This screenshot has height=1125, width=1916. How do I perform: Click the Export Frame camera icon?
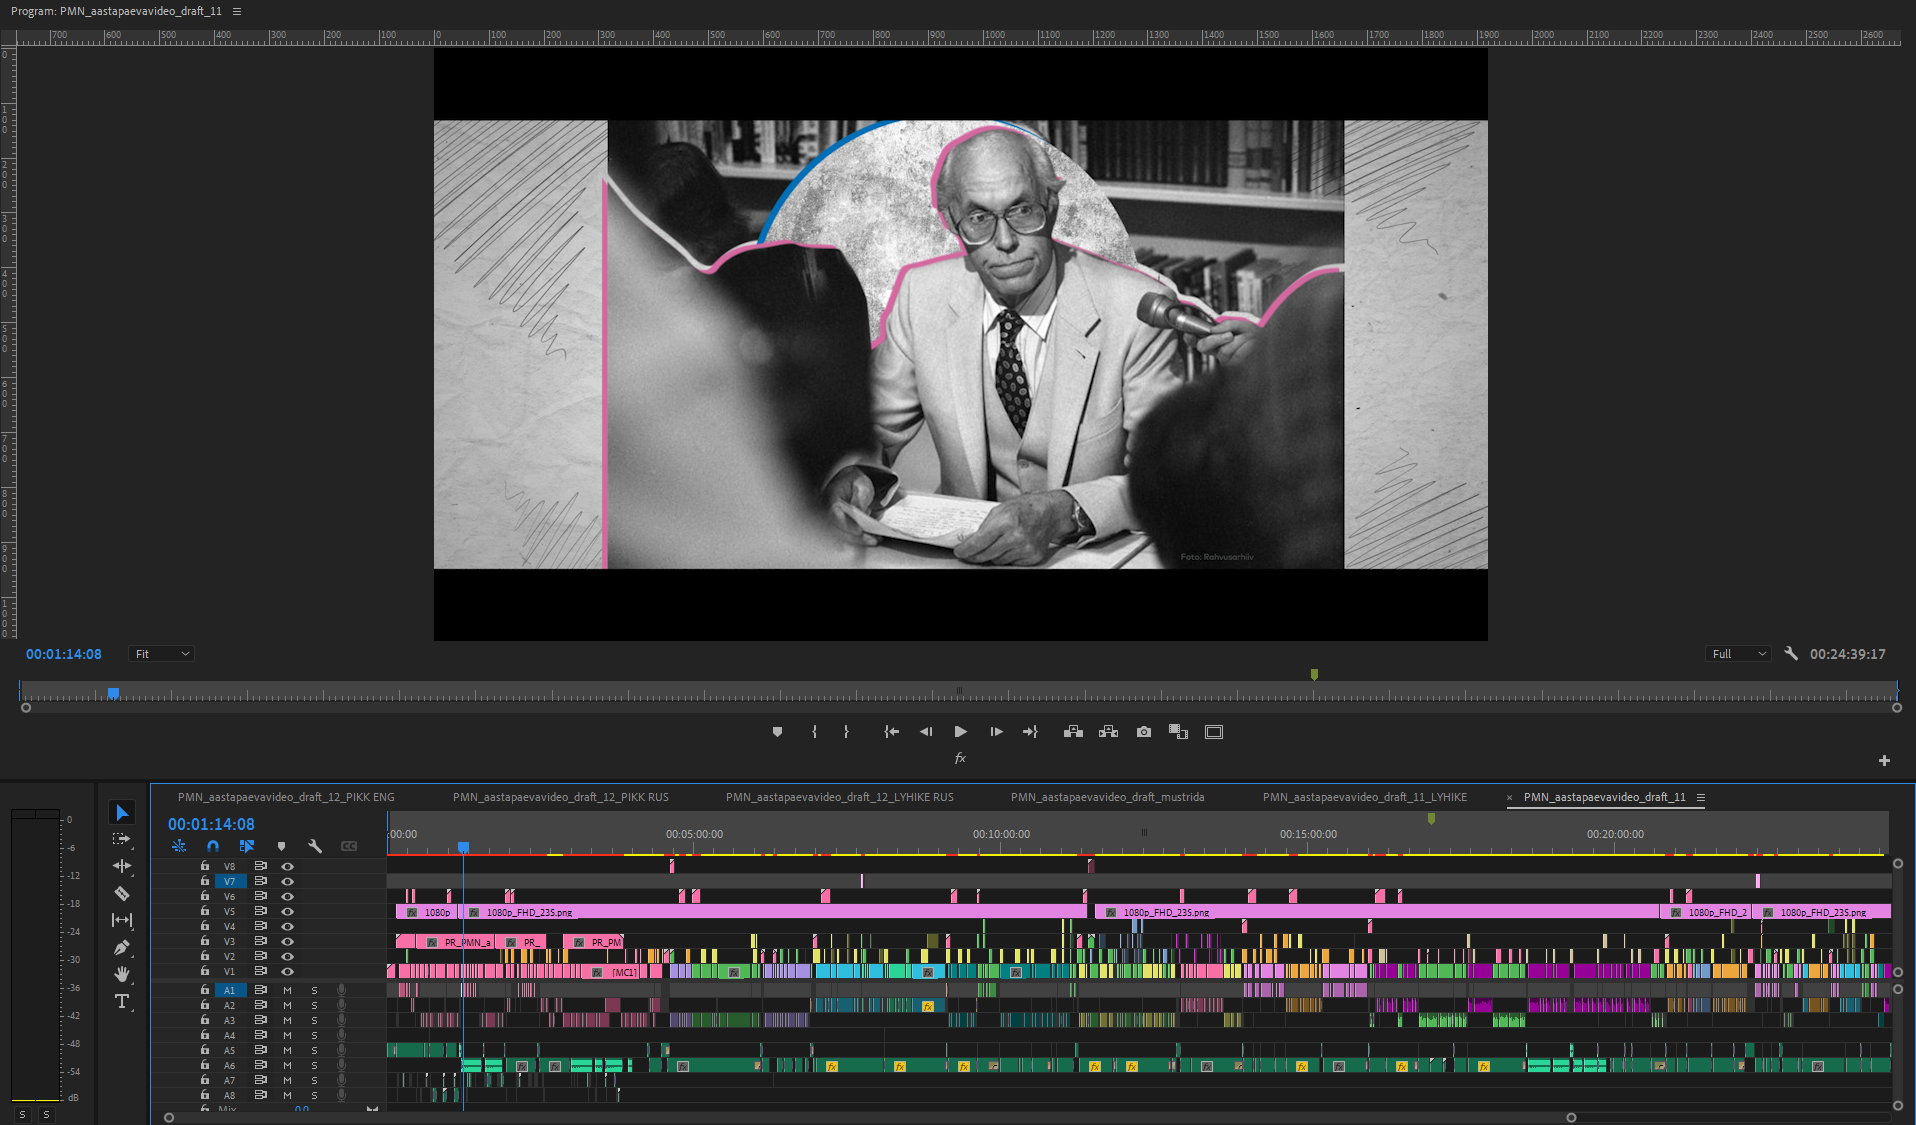pyautogui.click(x=1144, y=732)
